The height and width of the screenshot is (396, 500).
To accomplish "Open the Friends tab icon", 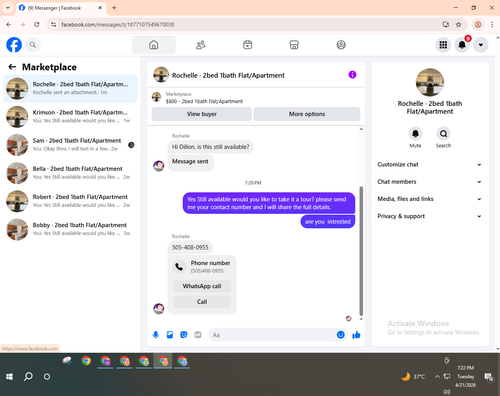I will (200, 45).
